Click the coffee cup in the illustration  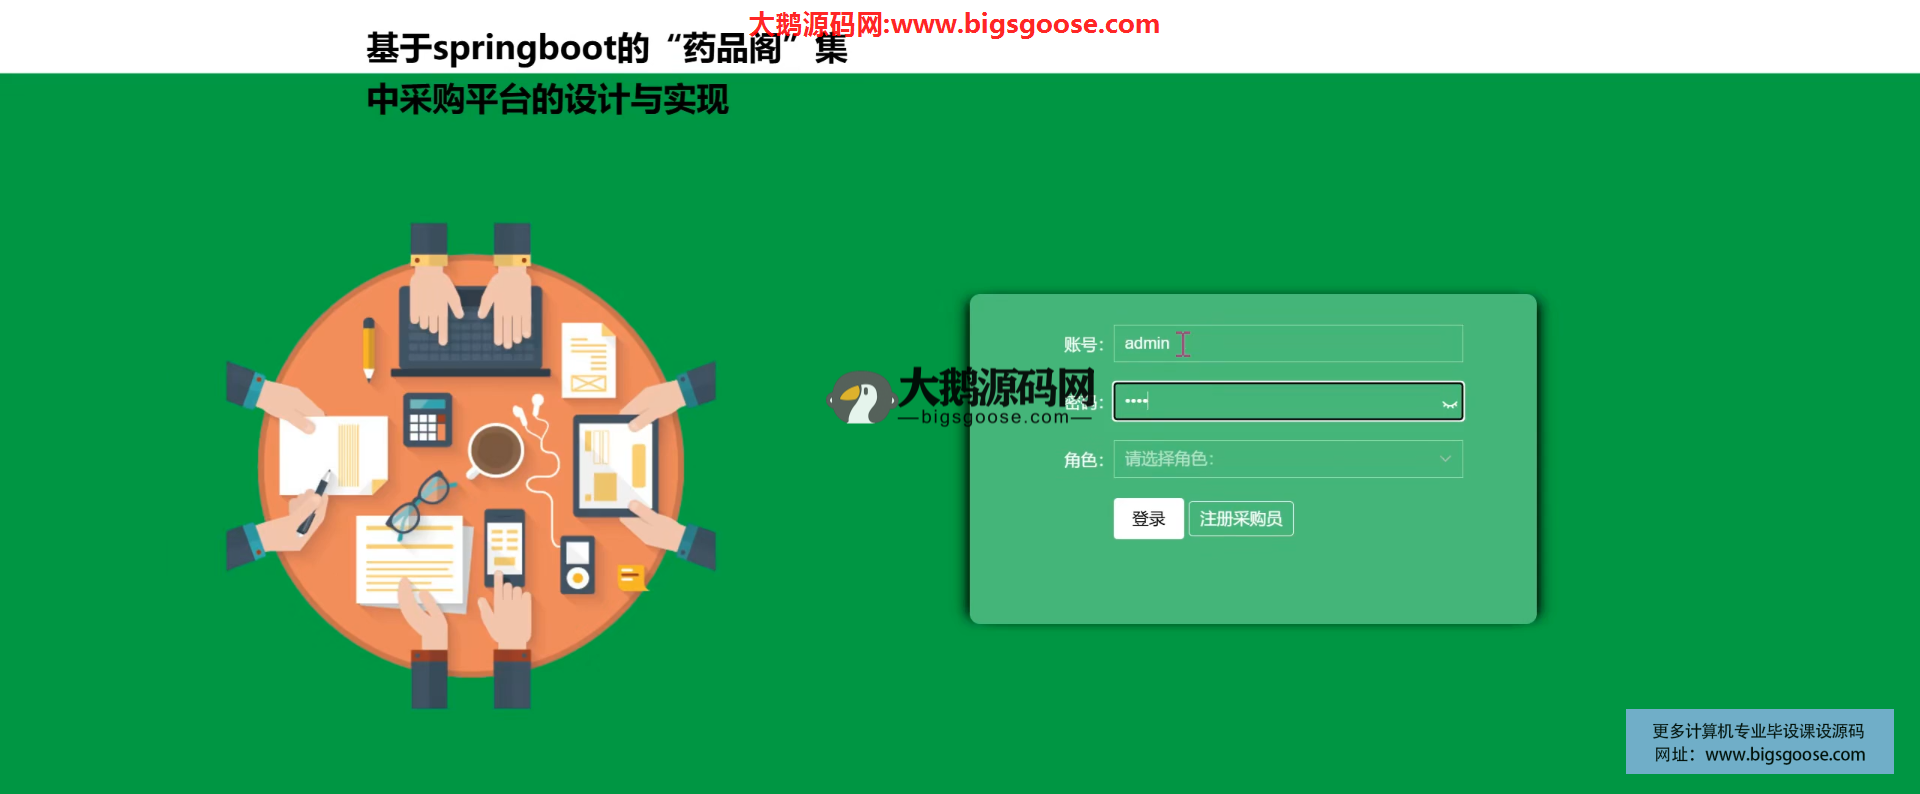(495, 450)
